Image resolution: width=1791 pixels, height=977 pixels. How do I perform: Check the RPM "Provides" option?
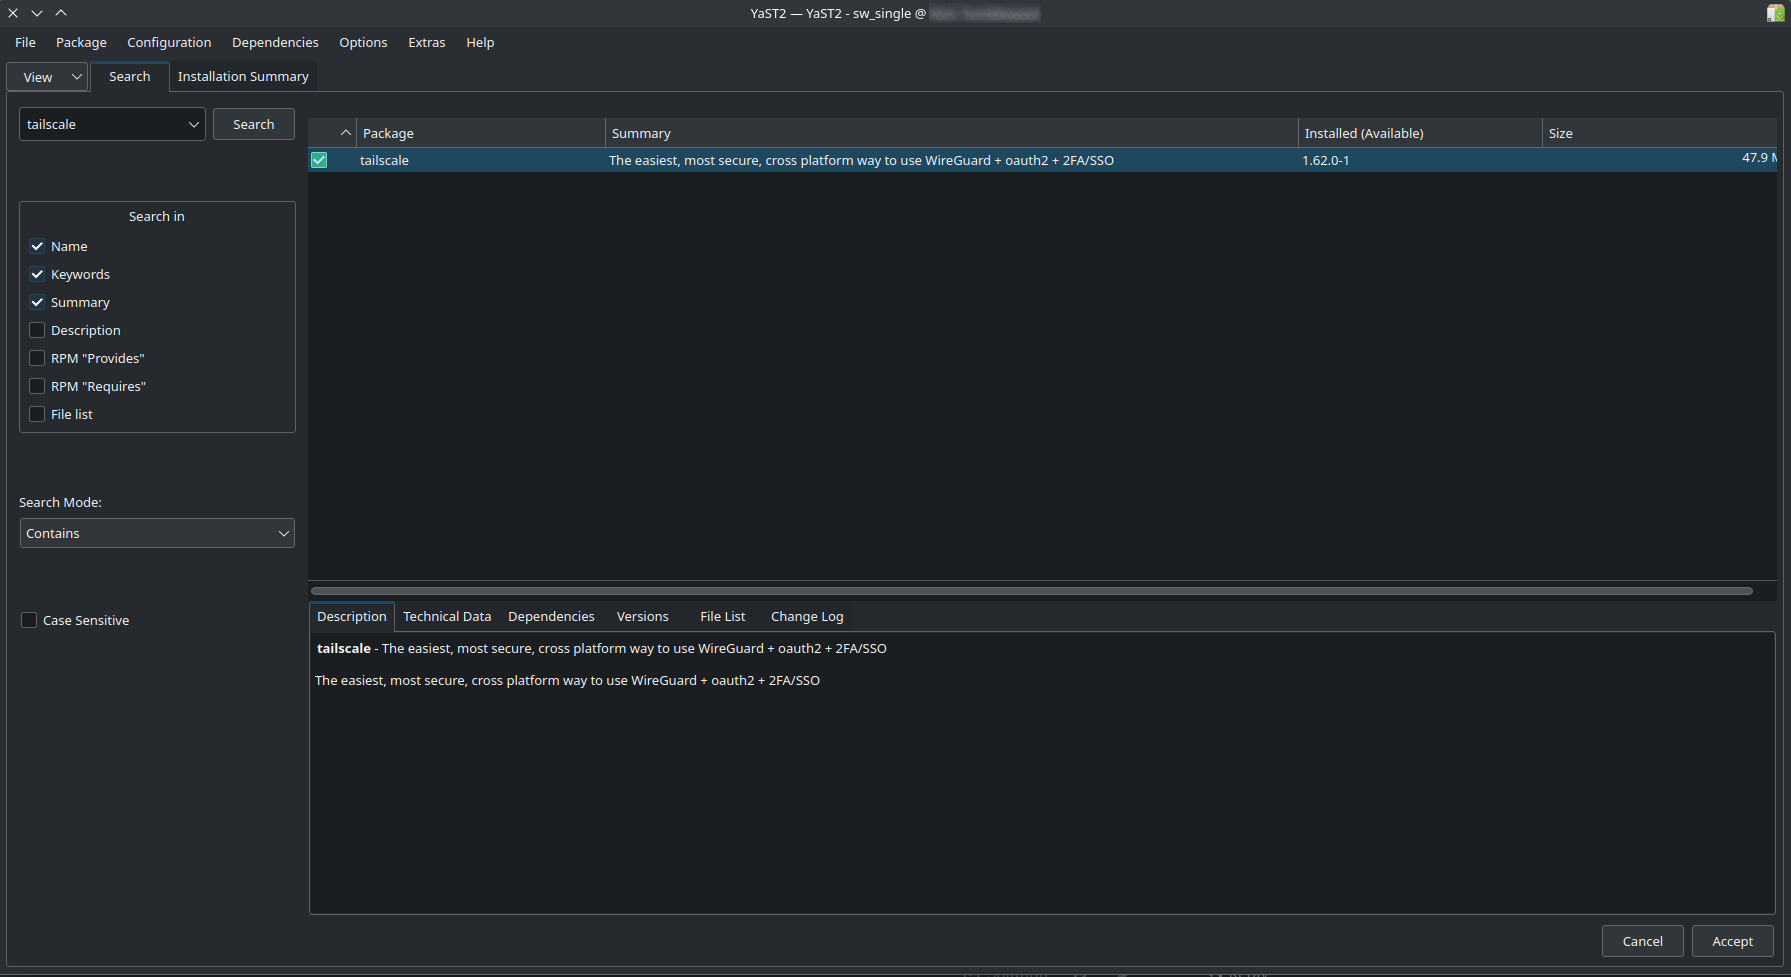tap(37, 358)
